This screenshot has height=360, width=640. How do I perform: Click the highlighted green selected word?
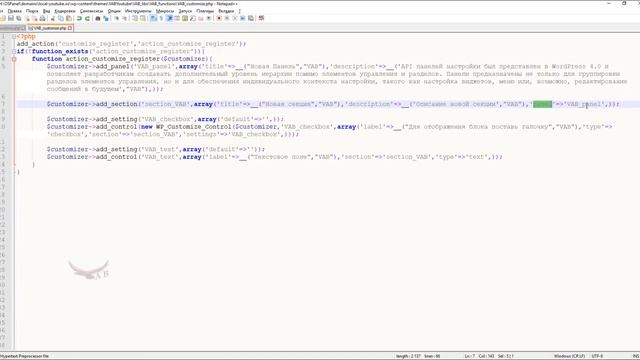[x=542, y=104]
